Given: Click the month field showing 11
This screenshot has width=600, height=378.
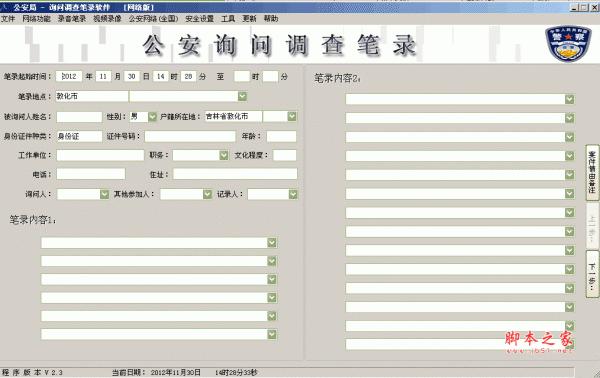Looking at the screenshot, I should tap(103, 77).
